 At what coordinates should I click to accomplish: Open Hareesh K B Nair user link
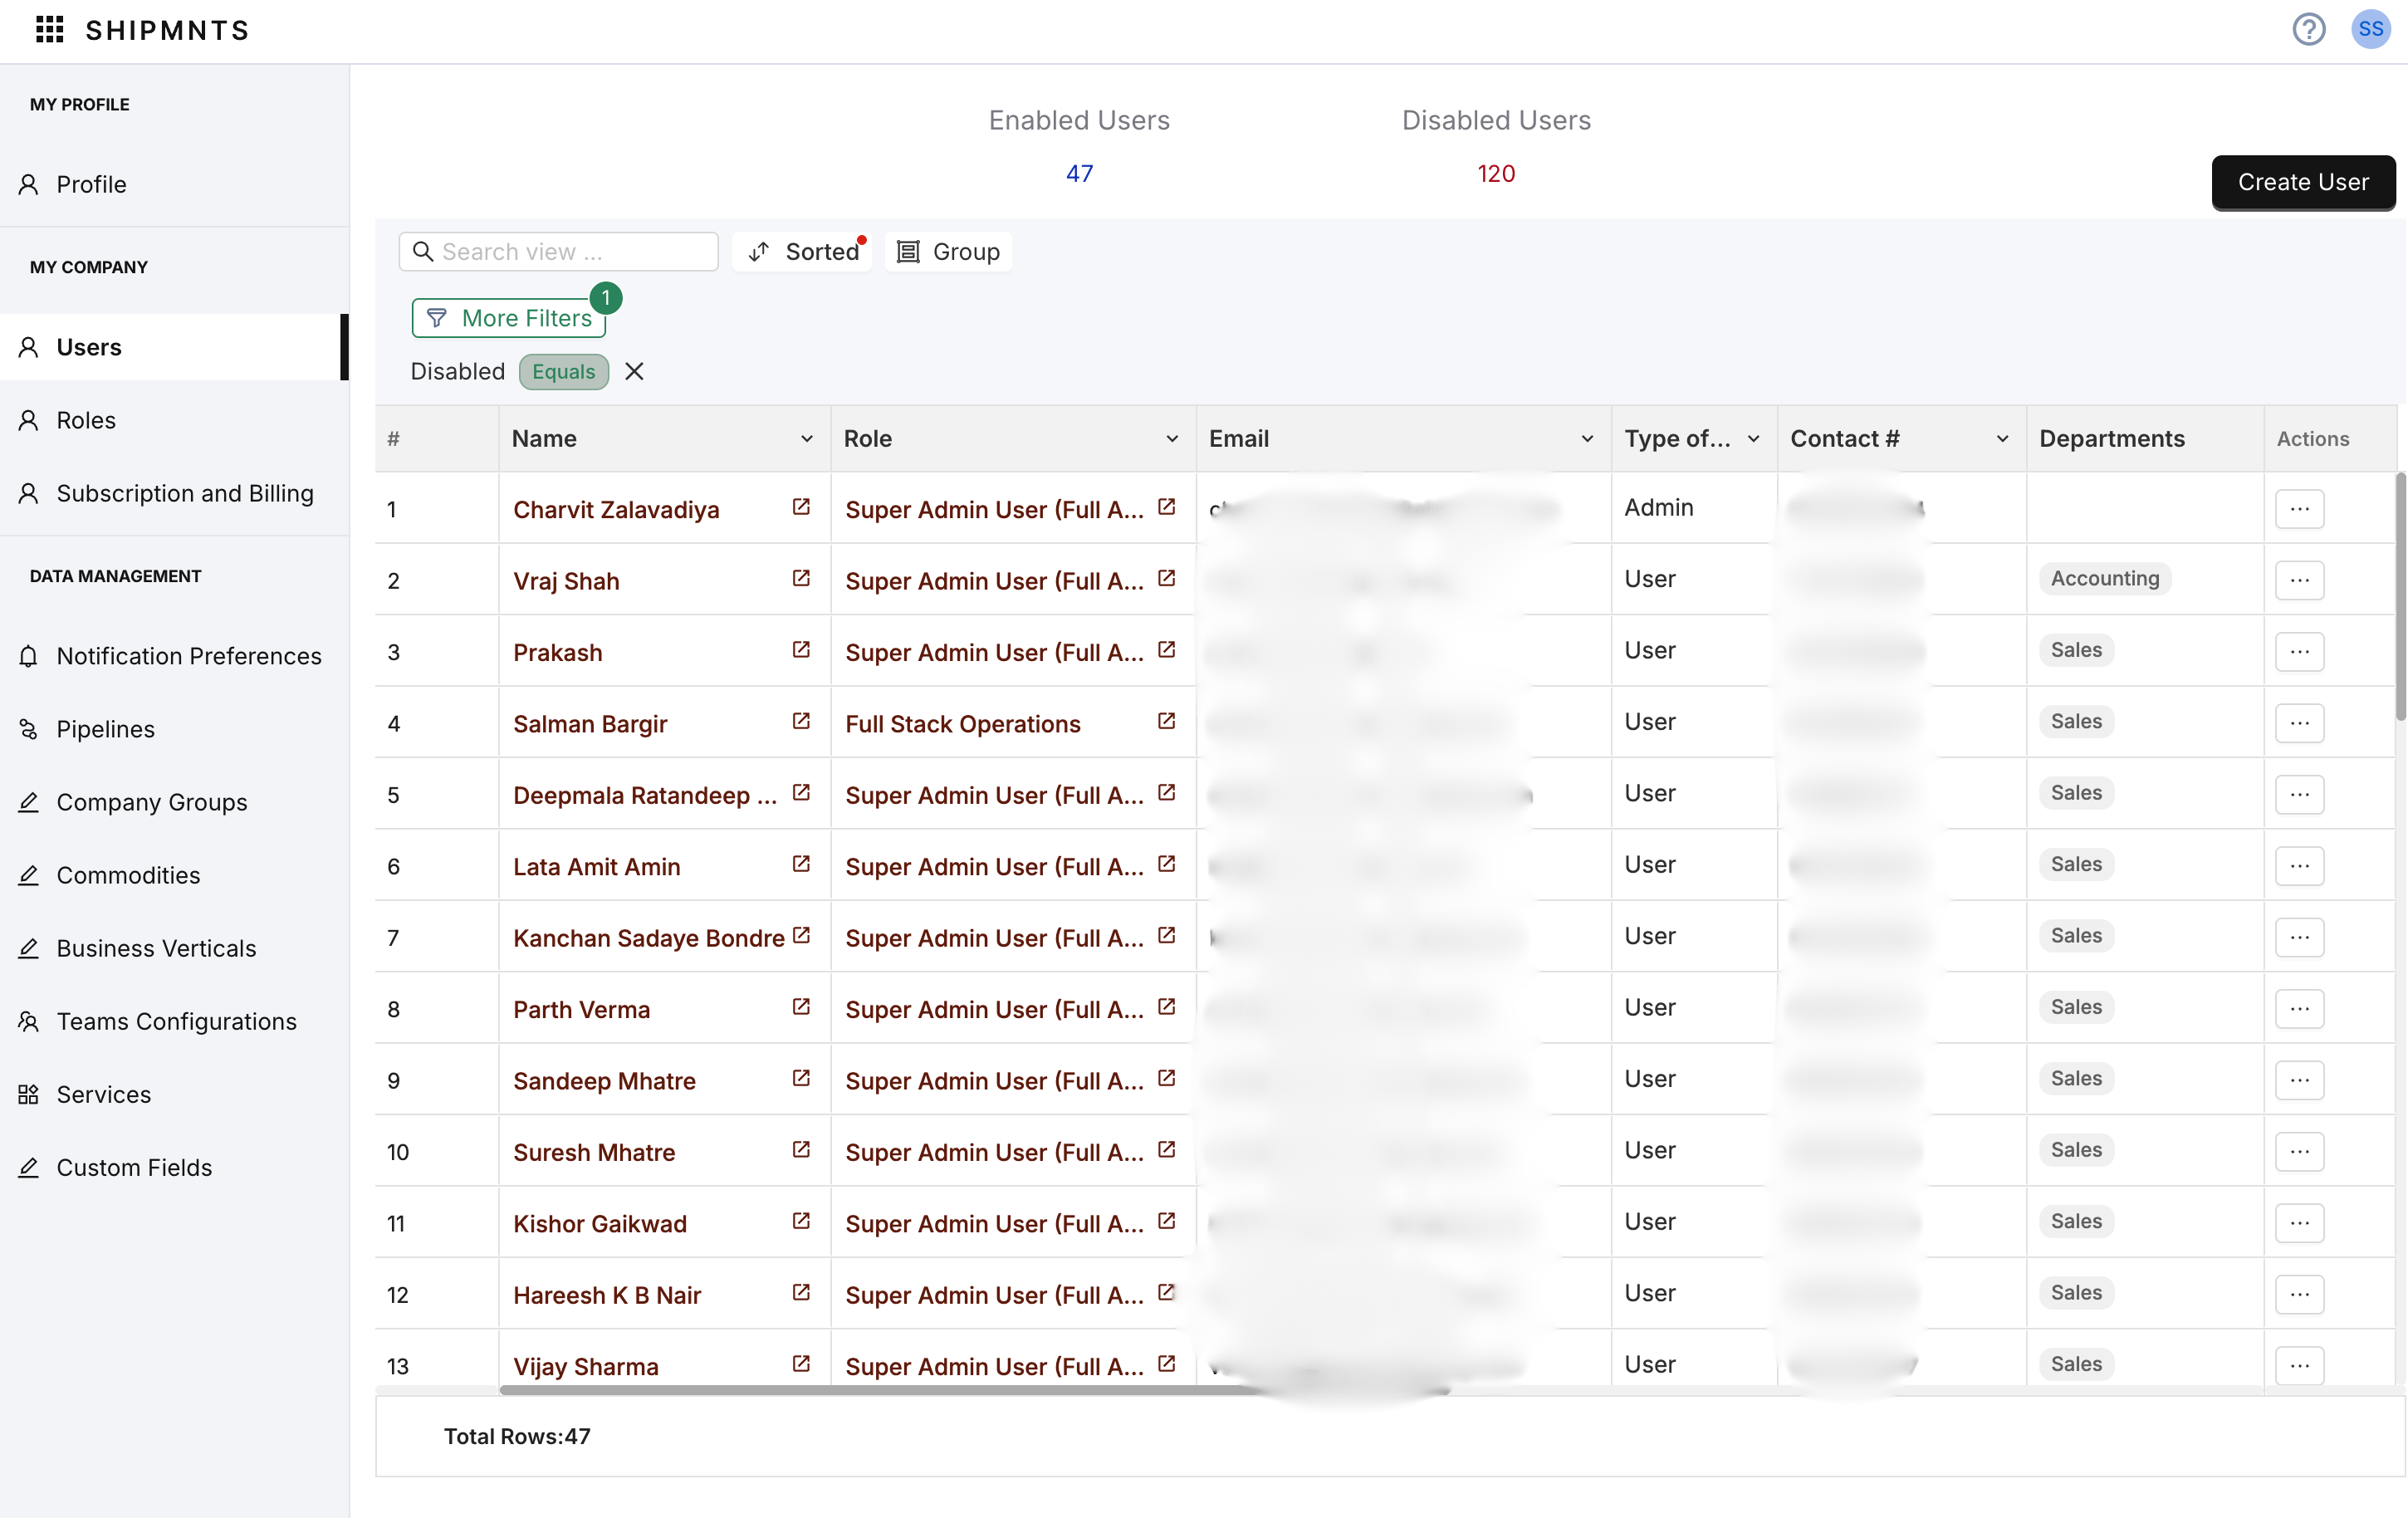tap(607, 1295)
